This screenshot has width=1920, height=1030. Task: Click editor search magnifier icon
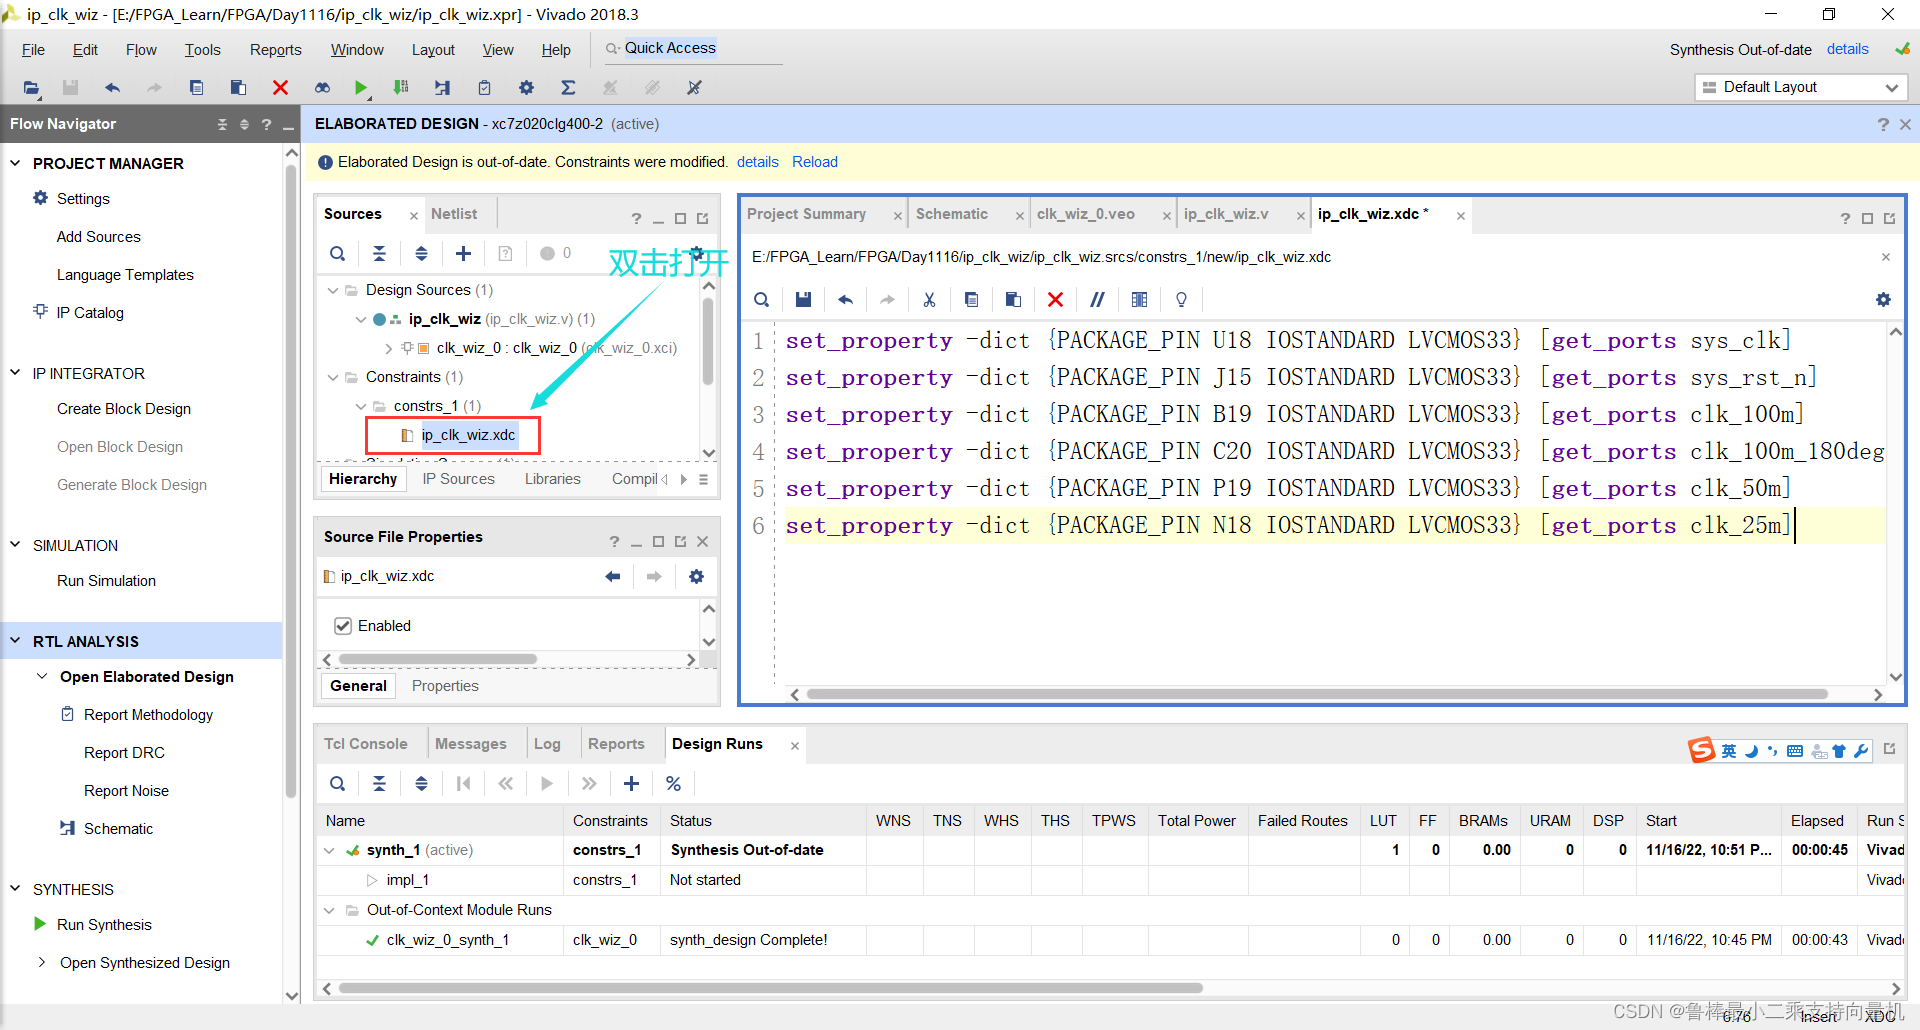coord(762,300)
